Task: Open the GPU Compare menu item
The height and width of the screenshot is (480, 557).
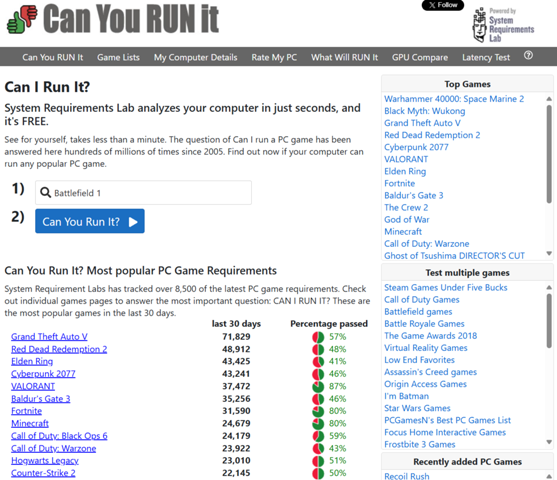Action: 420,57
